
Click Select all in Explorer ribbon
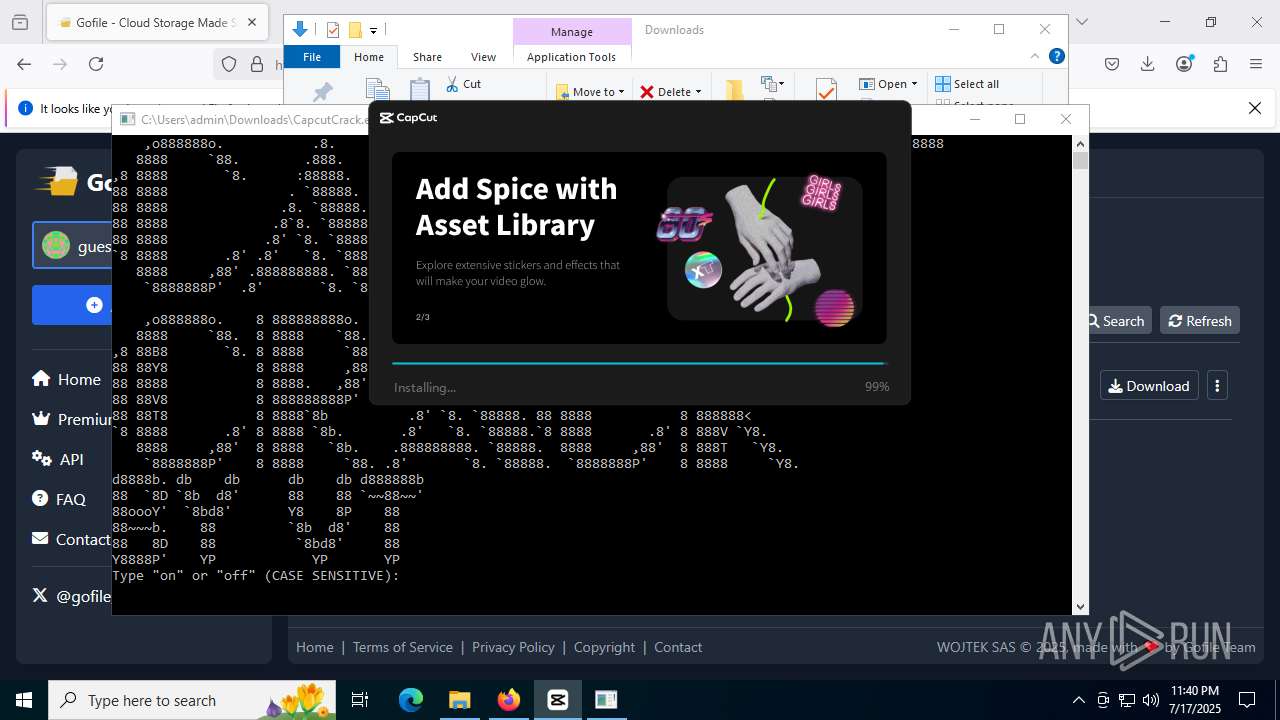[967, 84]
